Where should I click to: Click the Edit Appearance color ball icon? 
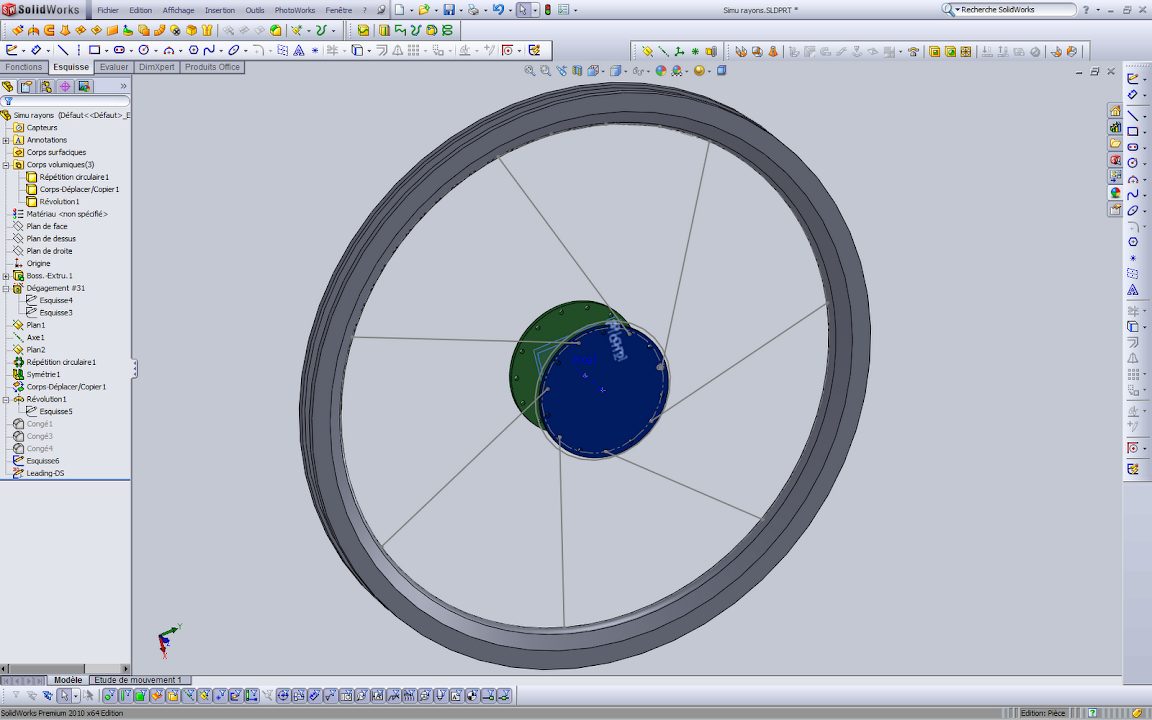(660, 71)
